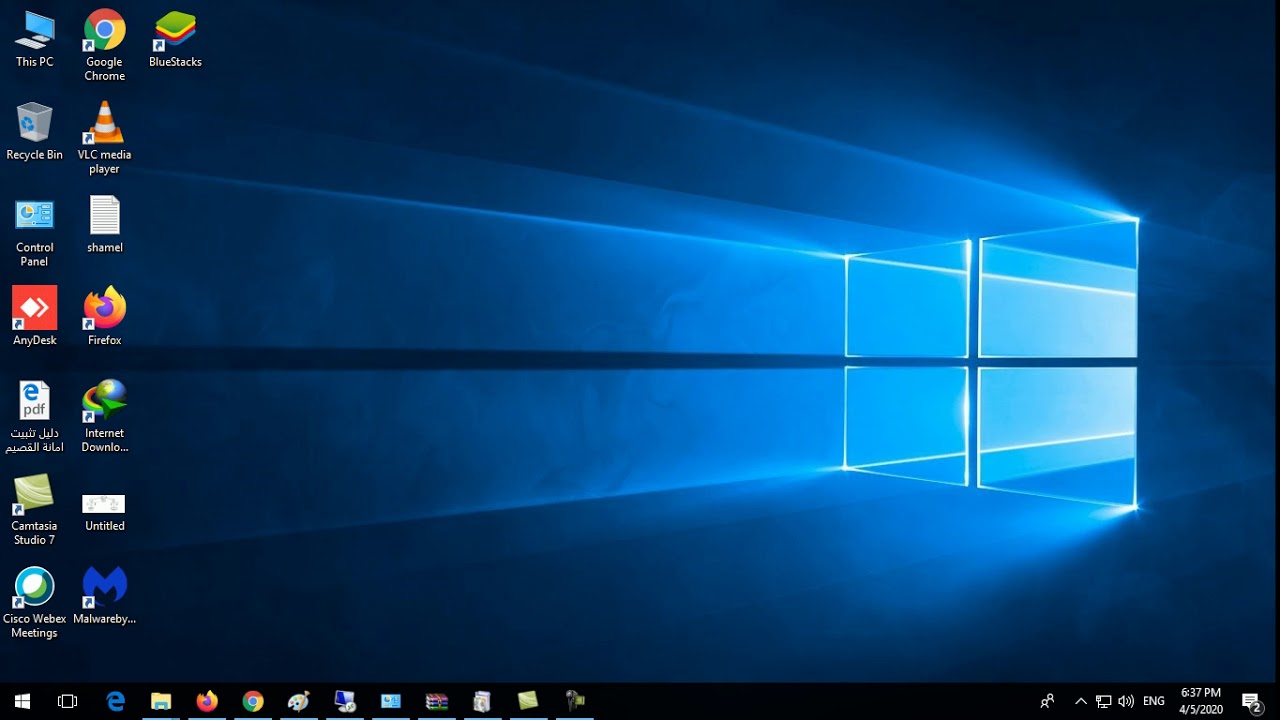This screenshot has width=1280, height=720.
Task: Launch Microsoft Edge from the taskbar
Action: tap(115, 701)
